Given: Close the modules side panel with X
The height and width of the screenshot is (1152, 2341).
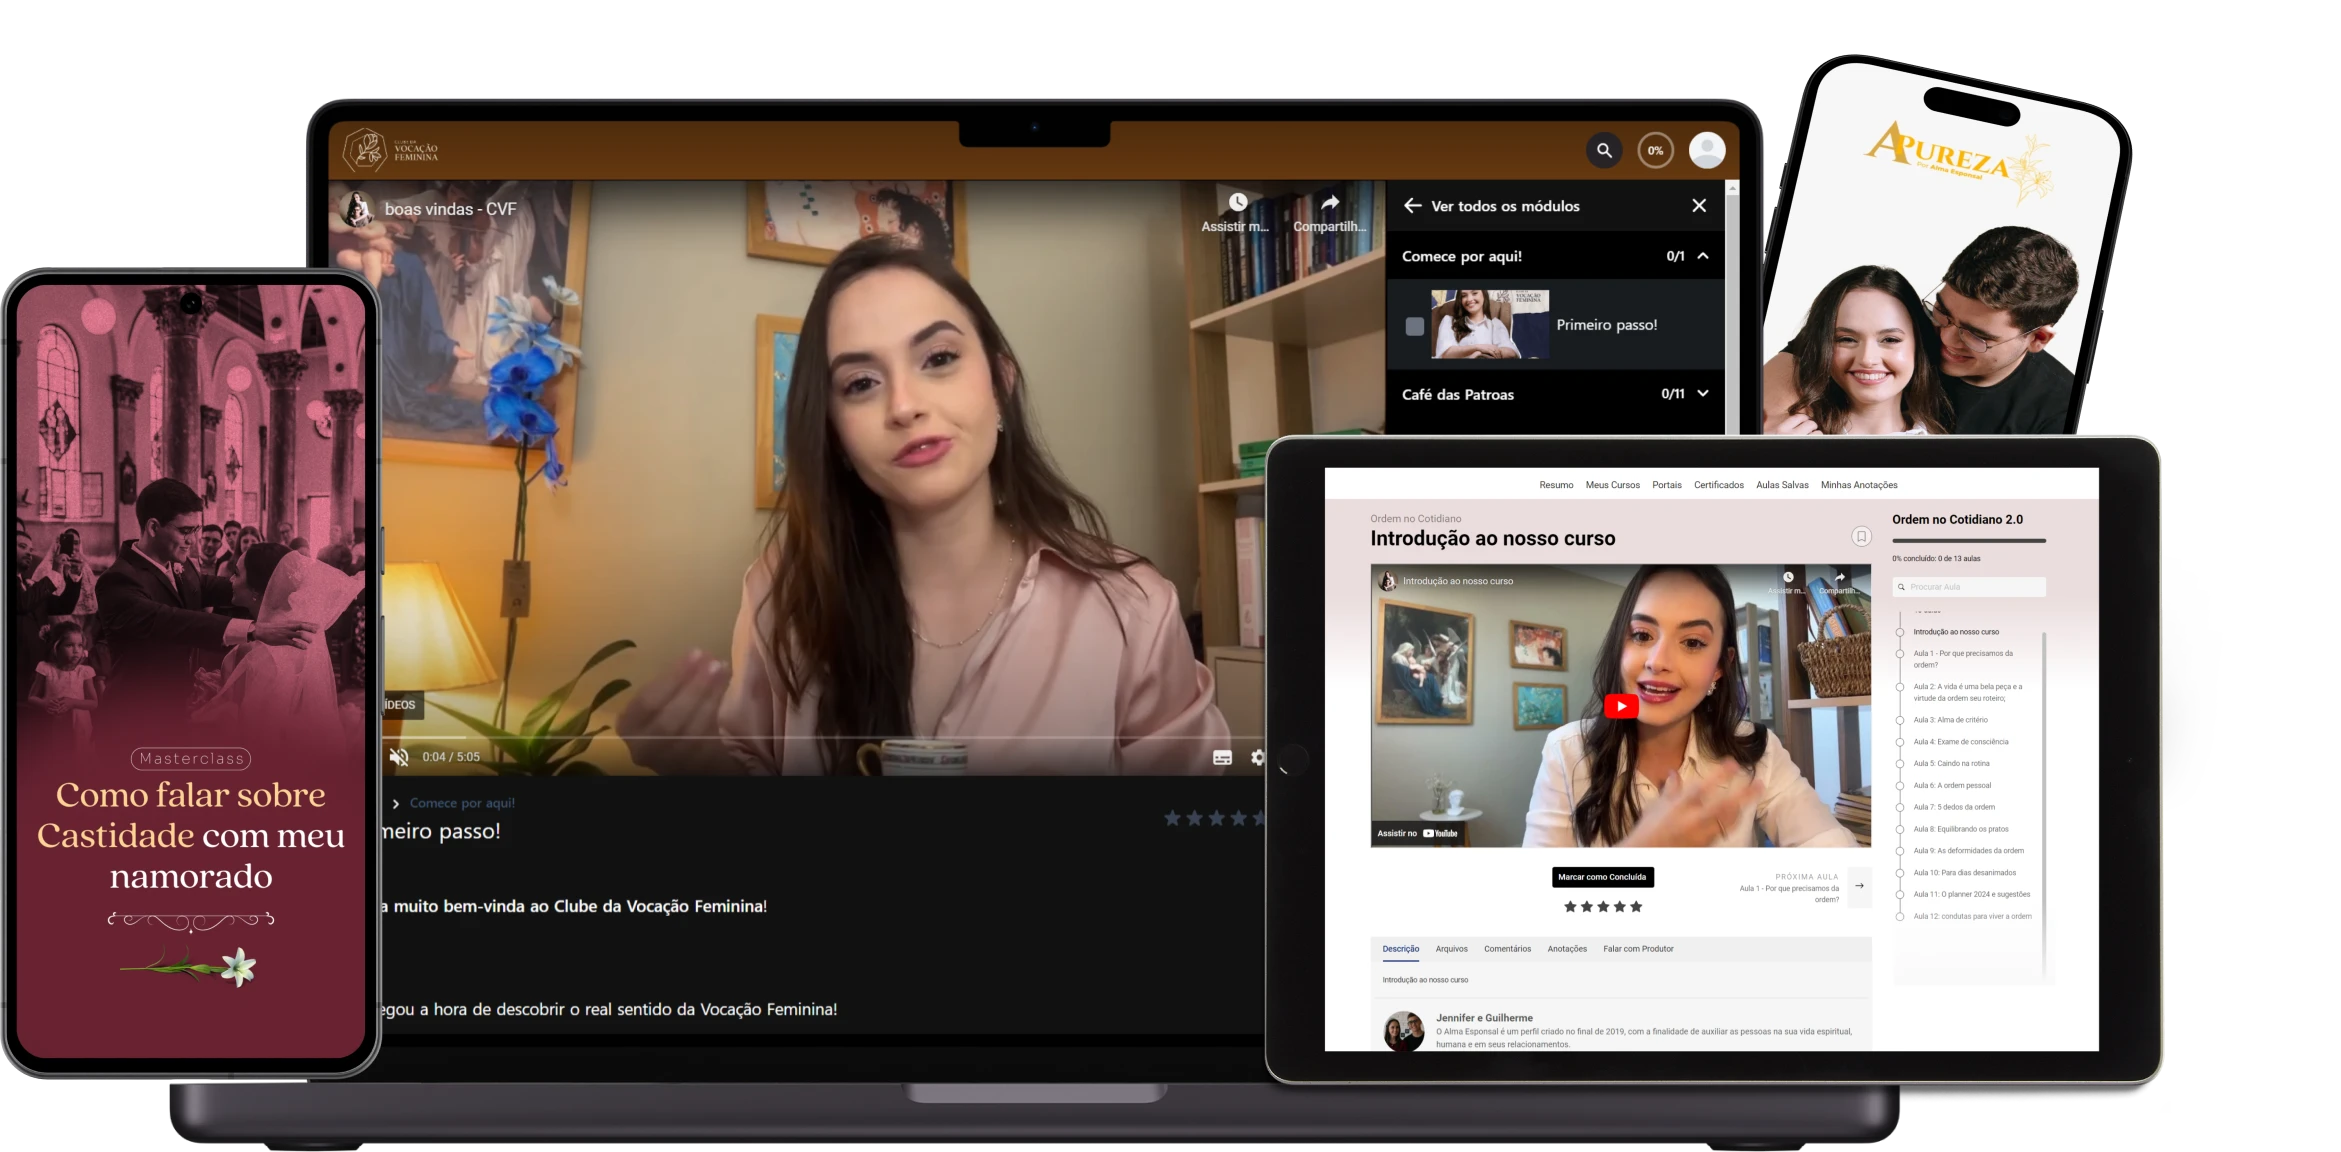Looking at the screenshot, I should pyautogui.click(x=1699, y=206).
